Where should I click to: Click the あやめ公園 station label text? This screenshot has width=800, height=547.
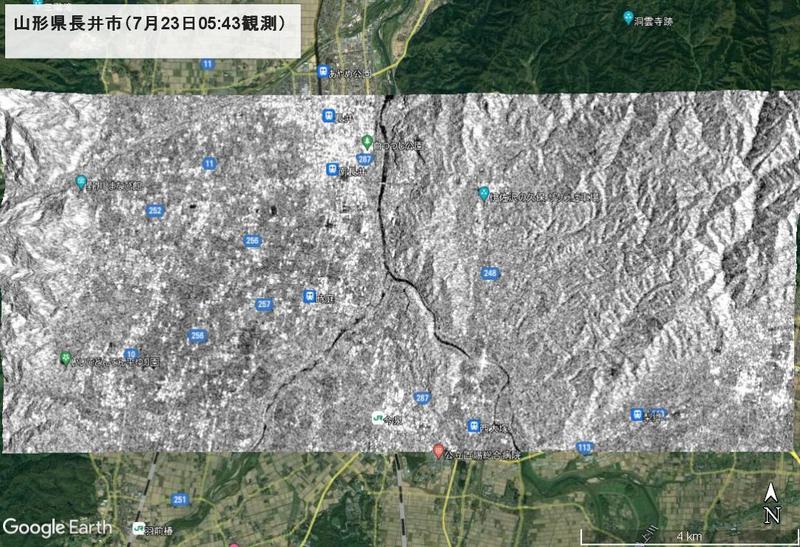pos(349,74)
